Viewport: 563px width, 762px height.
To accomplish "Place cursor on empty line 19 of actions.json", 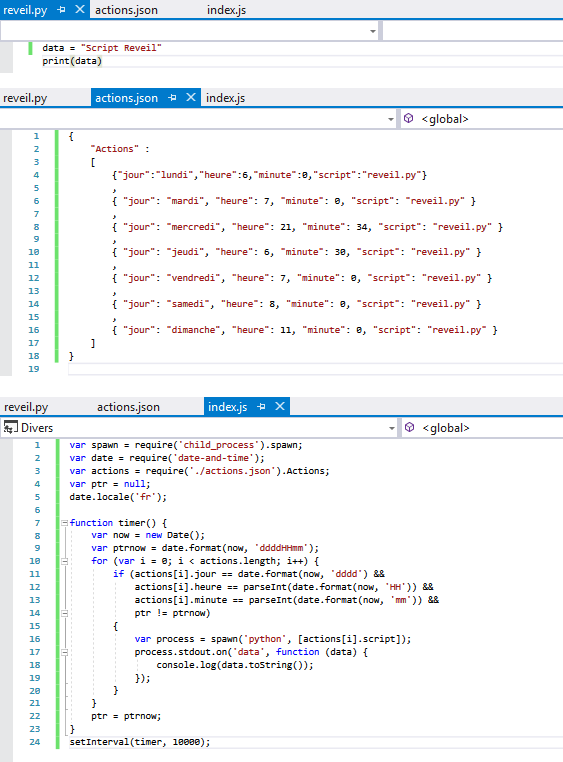I will pyautogui.click(x=315, y=369).
